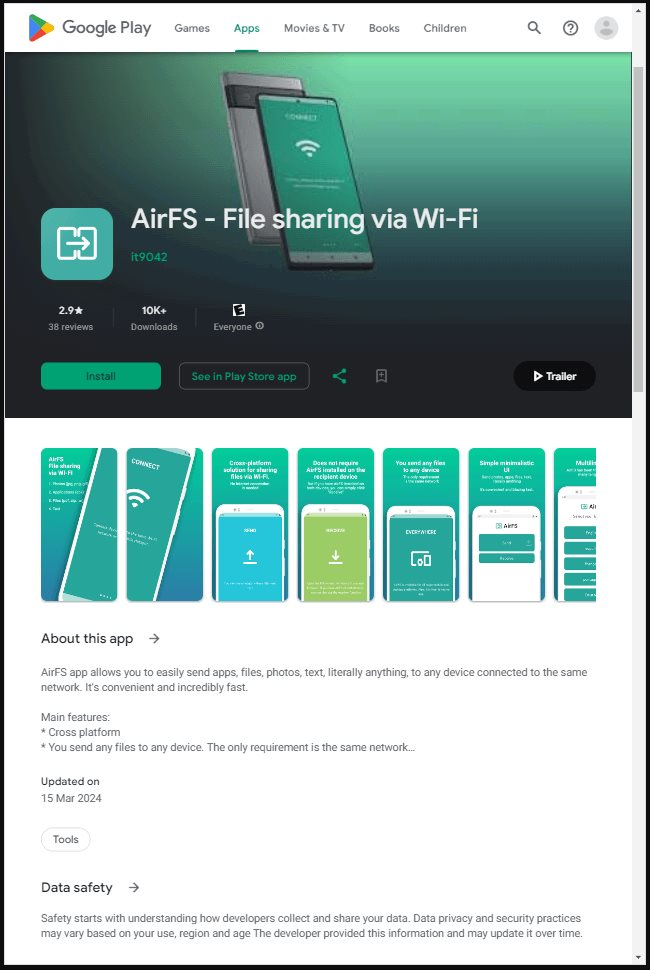Open the Books tab
The width and height of the screenshot is (650, 970).
coord(384,28)
